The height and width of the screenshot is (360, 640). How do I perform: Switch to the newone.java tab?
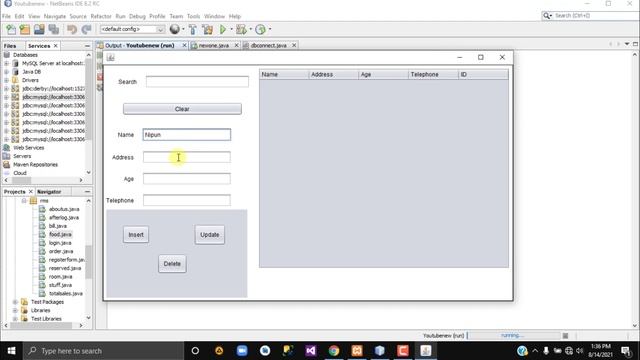click(x=214, y=45)
